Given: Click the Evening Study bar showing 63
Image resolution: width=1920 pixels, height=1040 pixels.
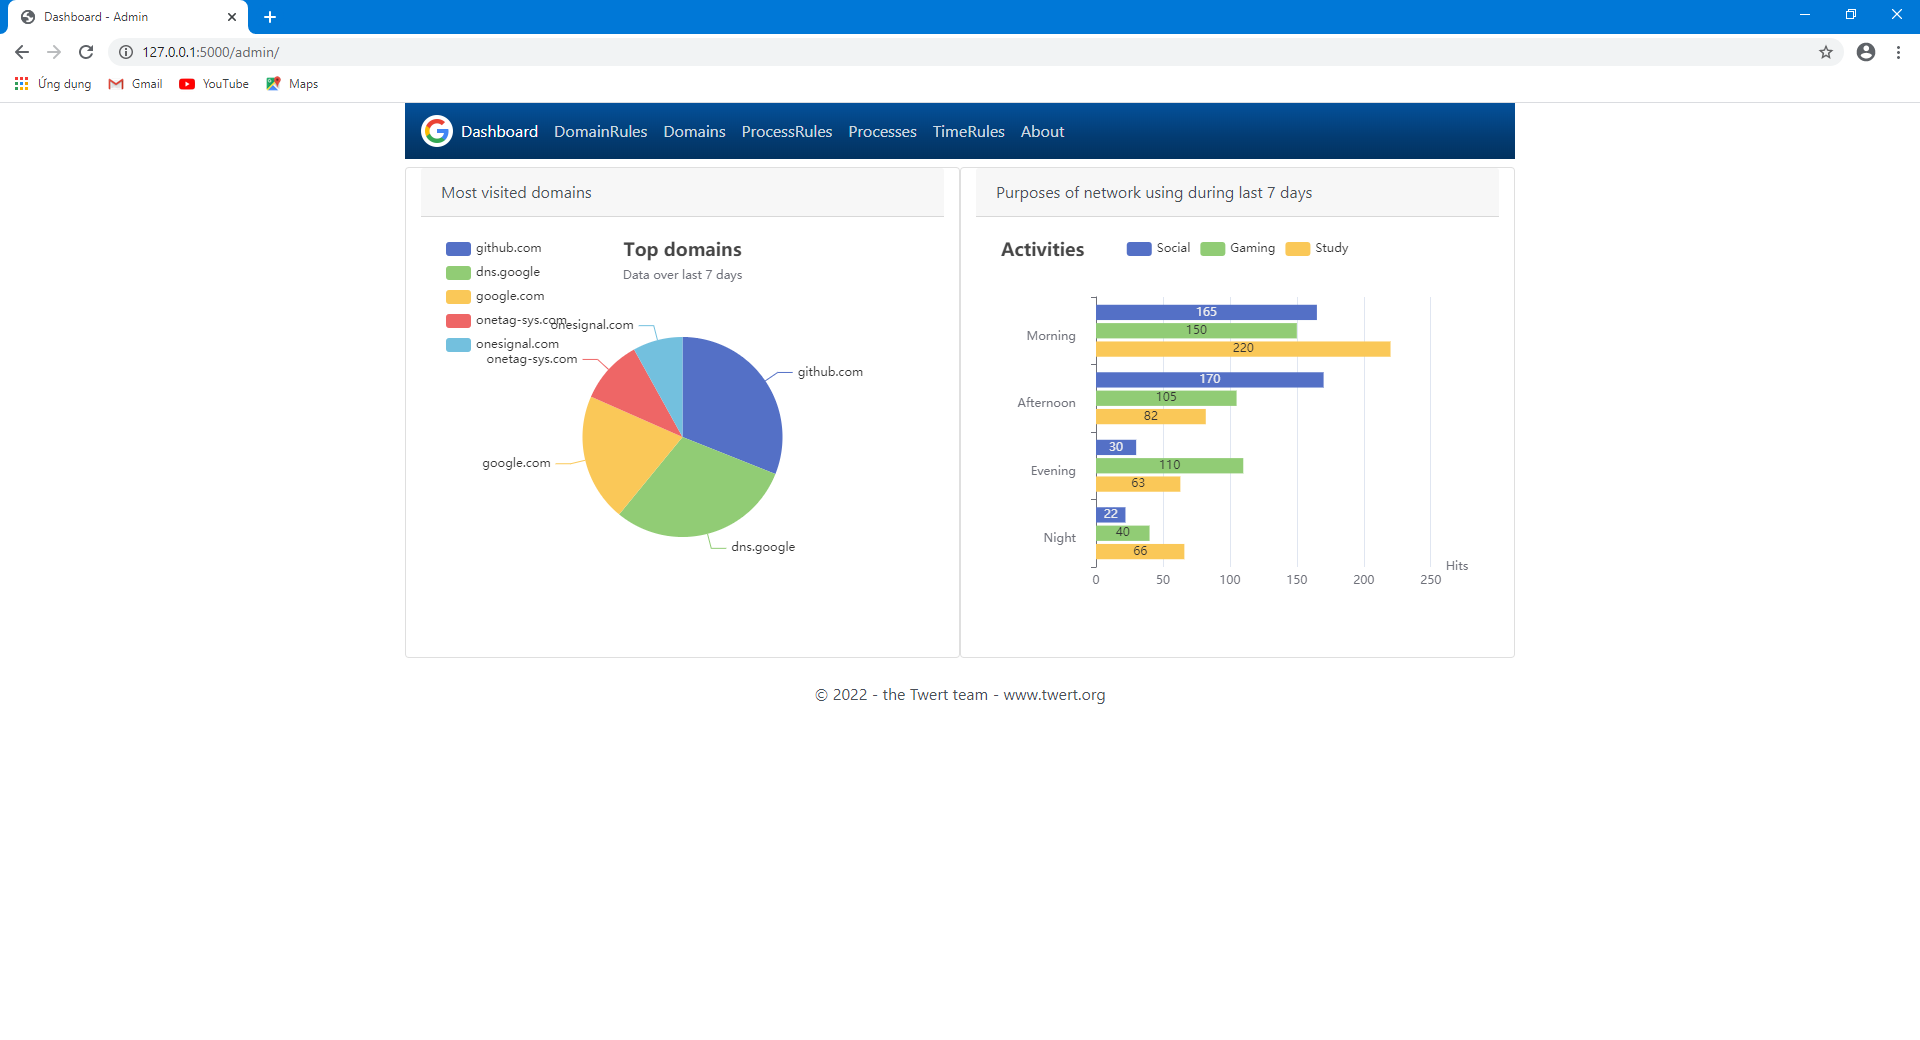Looking at the screenshot, I should (1138, 484).
